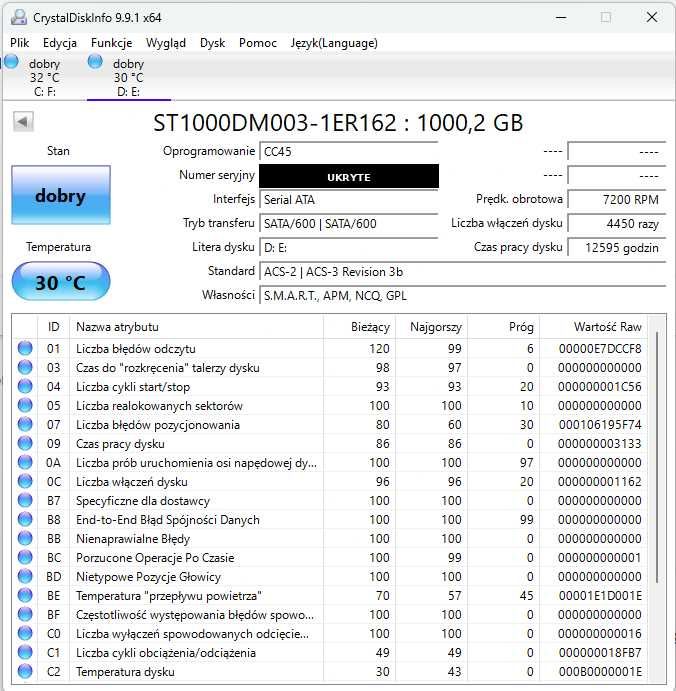Click status icon for attribute BF
676x691 pixels.
click(x=25, y=614)
